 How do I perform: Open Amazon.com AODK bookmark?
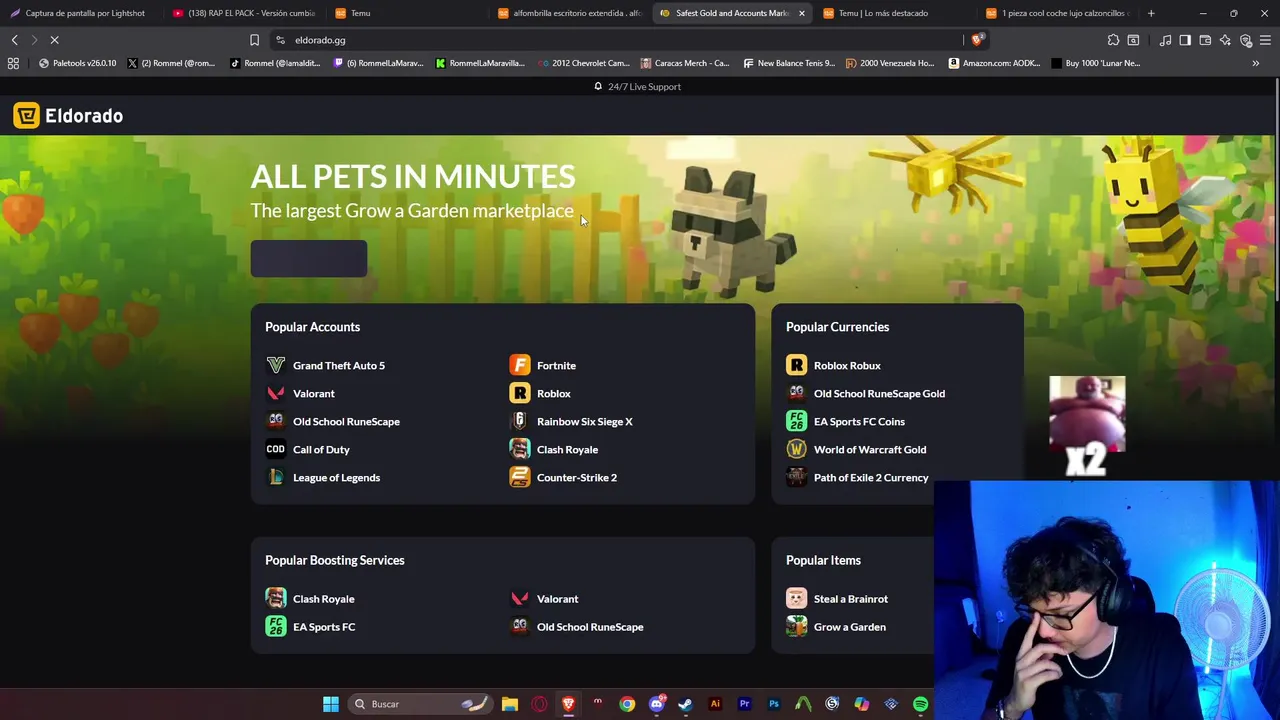(x=994, y=63)
